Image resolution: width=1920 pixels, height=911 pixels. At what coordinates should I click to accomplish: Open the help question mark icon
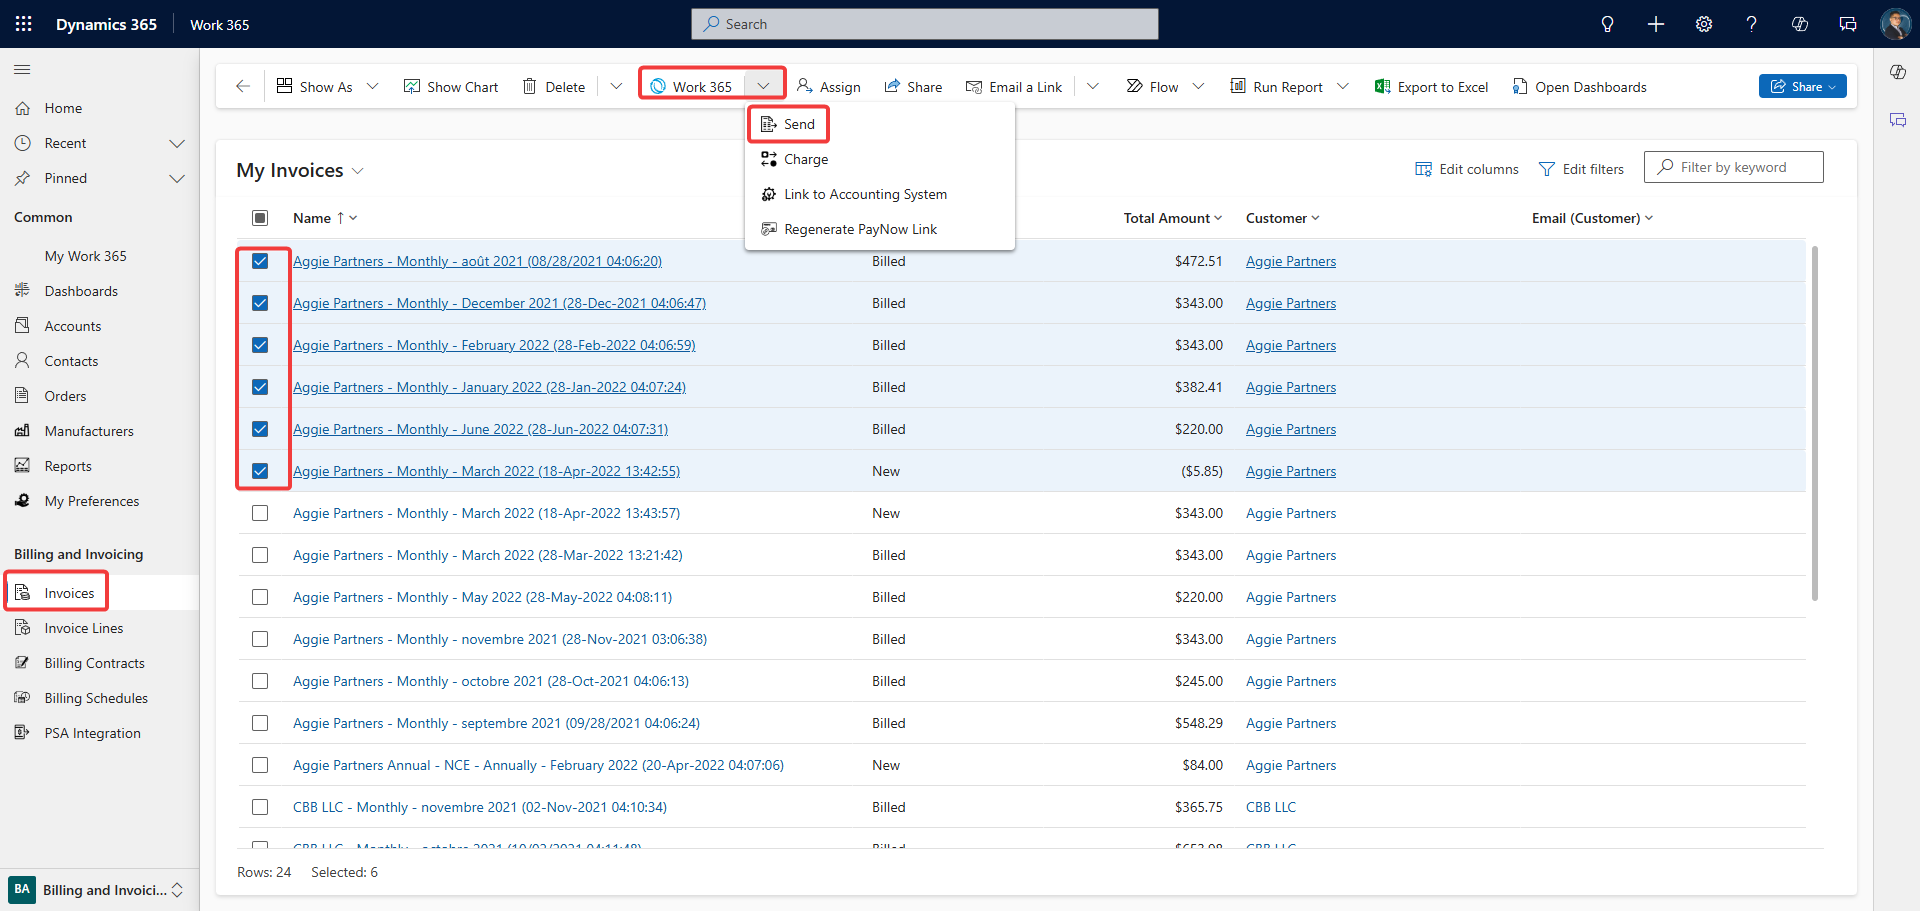coord(1751,24)
